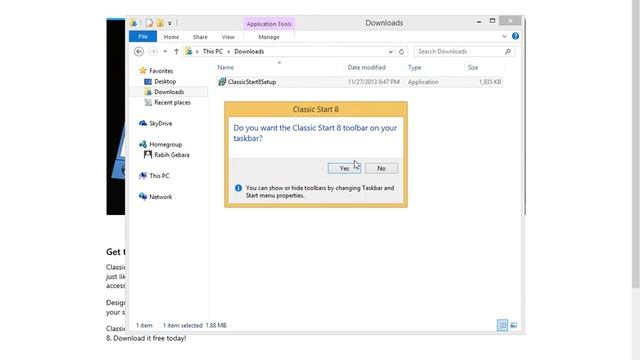This screenshot has width=640, height=360.
Task: Click the New folder quick access icon
Action: click(x=160, y=23)
